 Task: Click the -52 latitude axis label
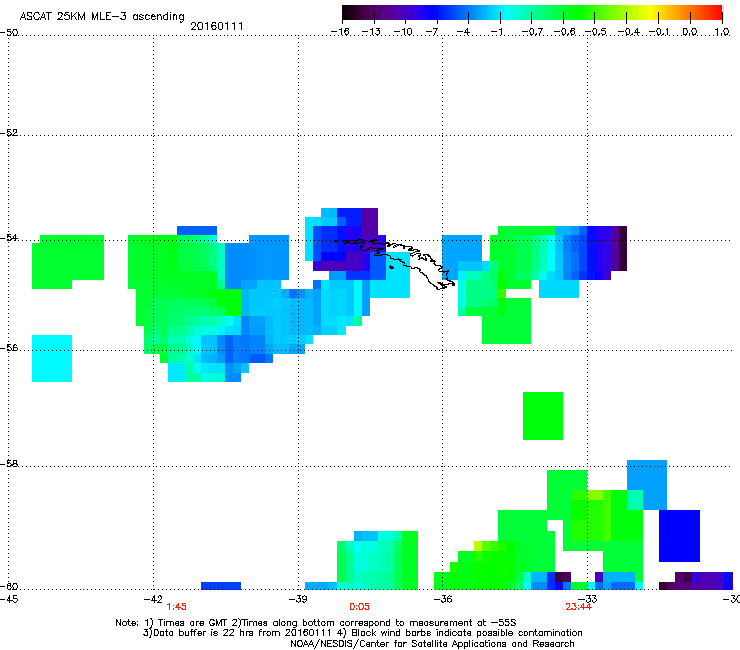tap(9, 133)
